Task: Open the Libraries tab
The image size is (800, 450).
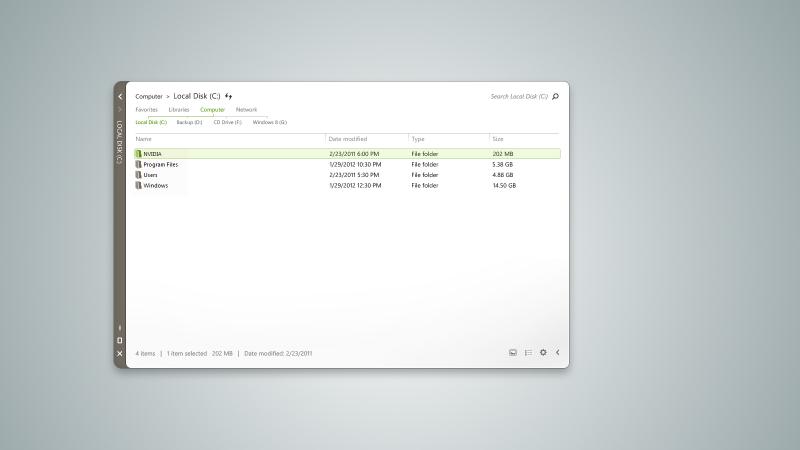Action: (x=179, y=110)
